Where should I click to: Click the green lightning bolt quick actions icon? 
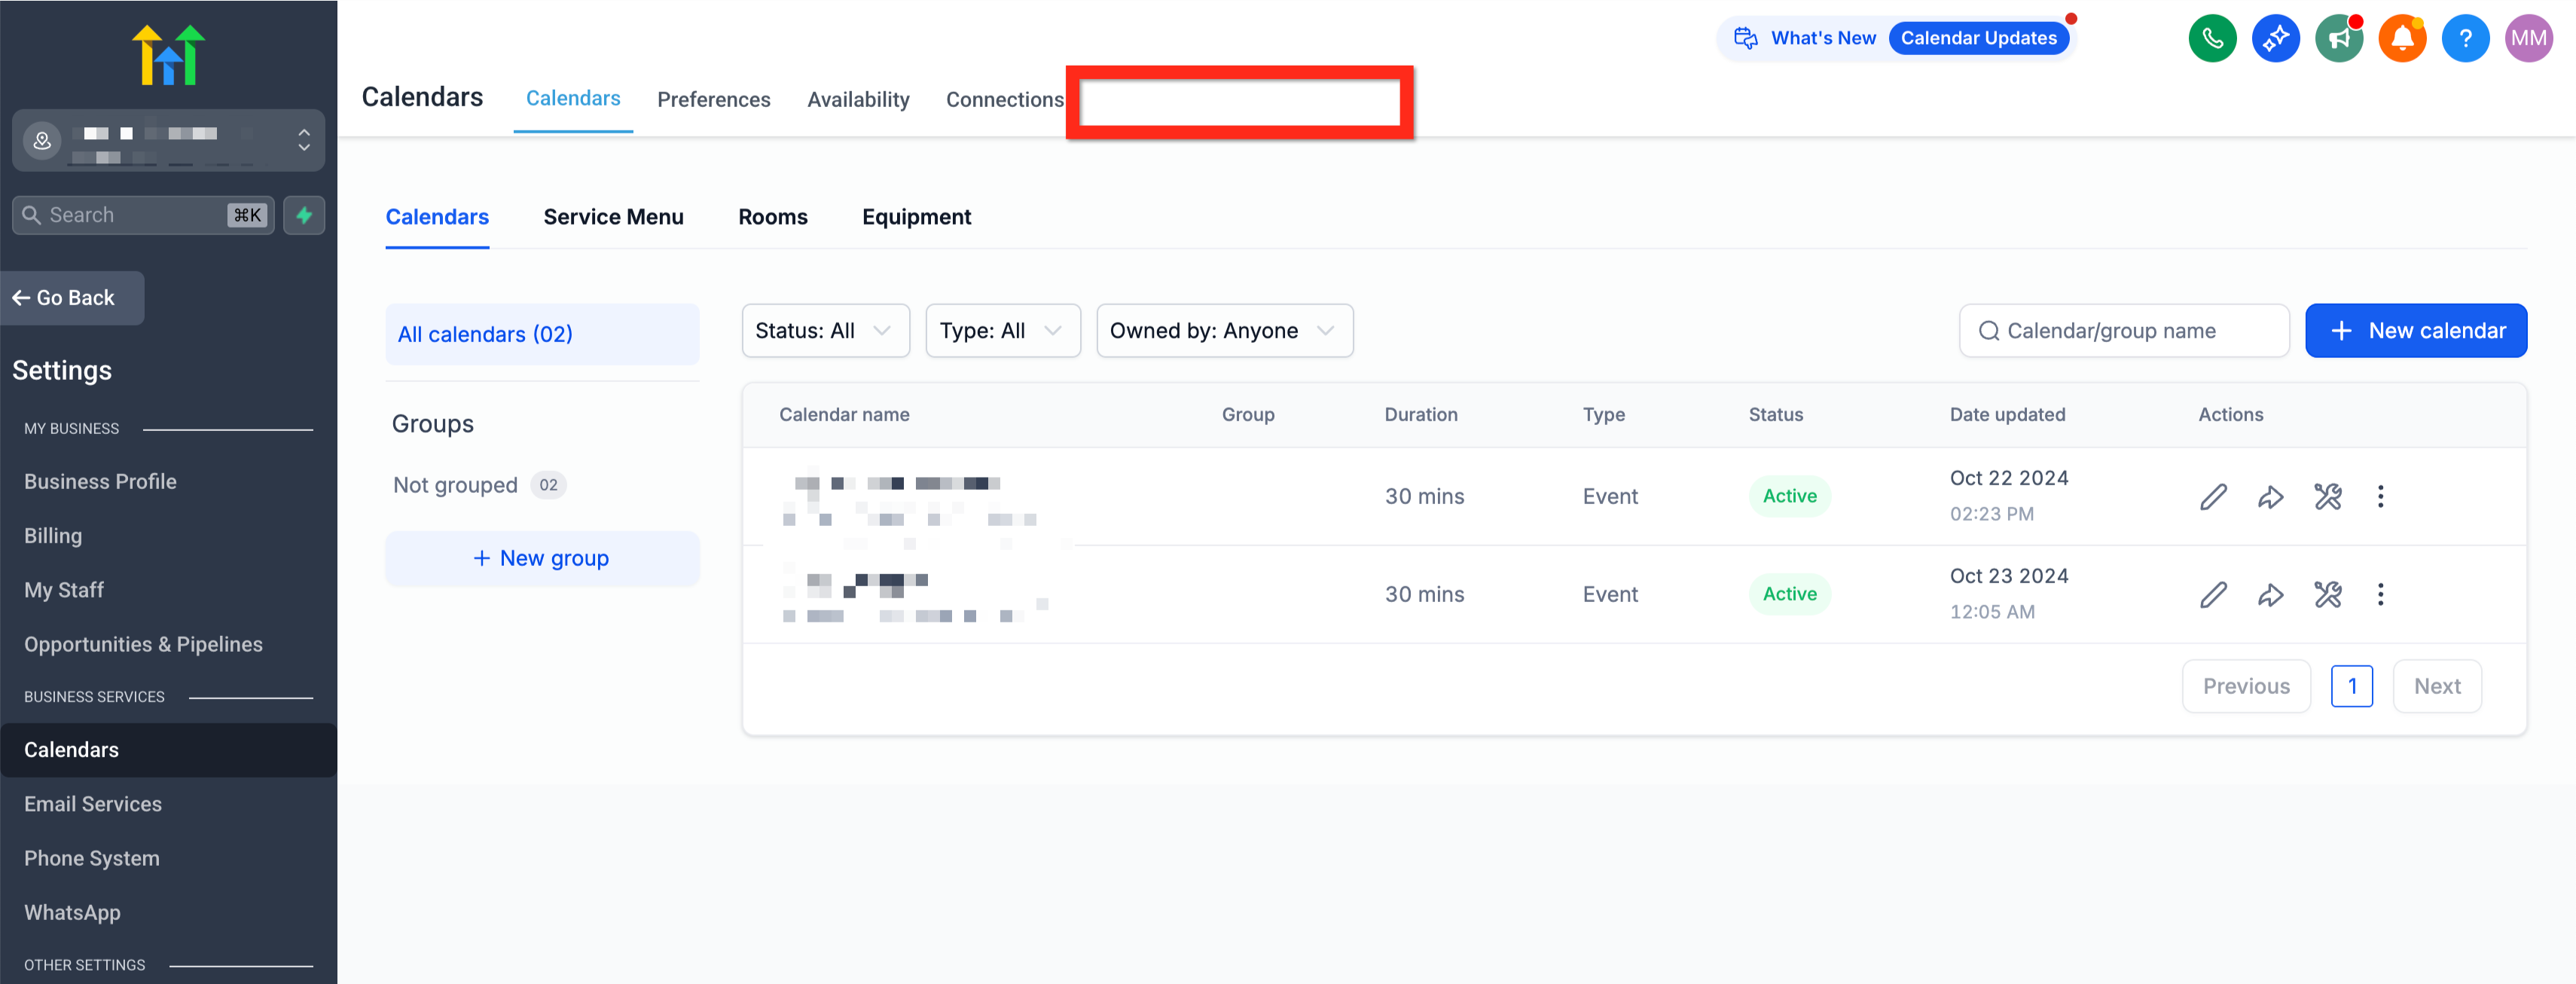(304, 215)
